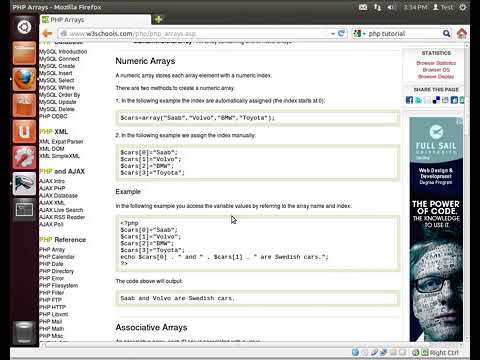Screen dimensions: 480x360
Task: Open a new tab with green plus
Action: tap(158, 19)
